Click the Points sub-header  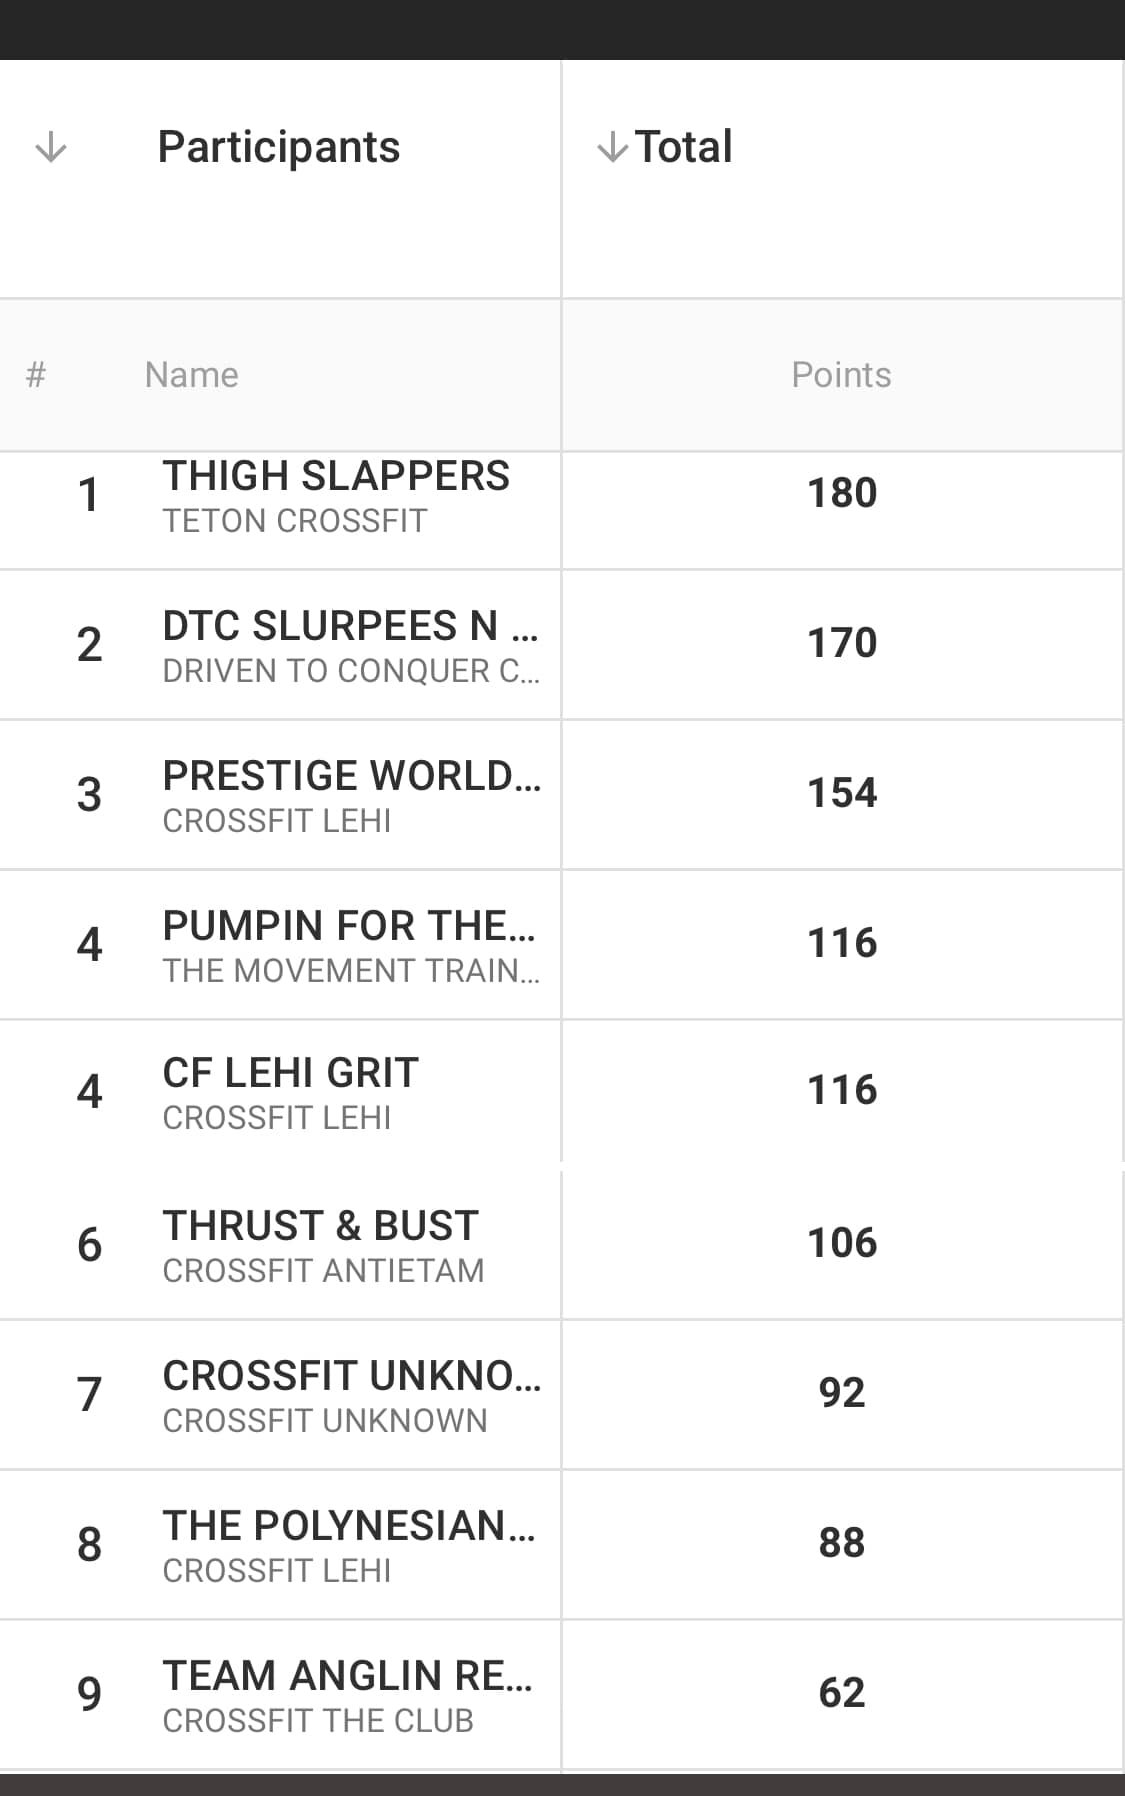tap(841, 375)
